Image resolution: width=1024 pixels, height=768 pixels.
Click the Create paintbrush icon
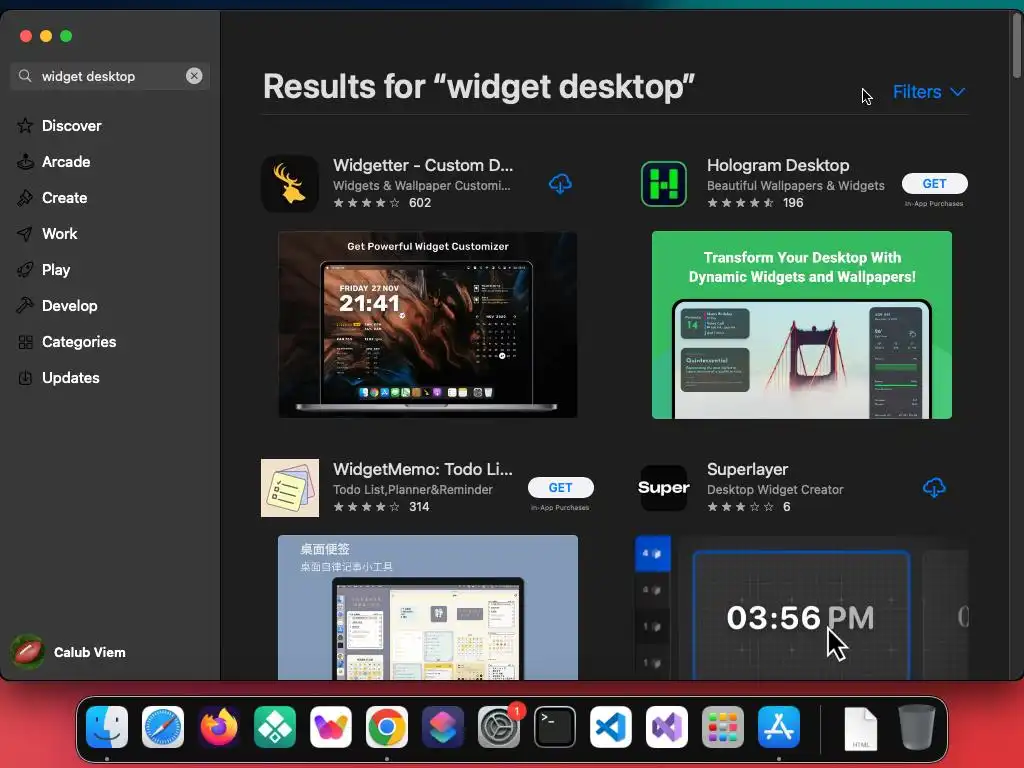coord(25,197)
